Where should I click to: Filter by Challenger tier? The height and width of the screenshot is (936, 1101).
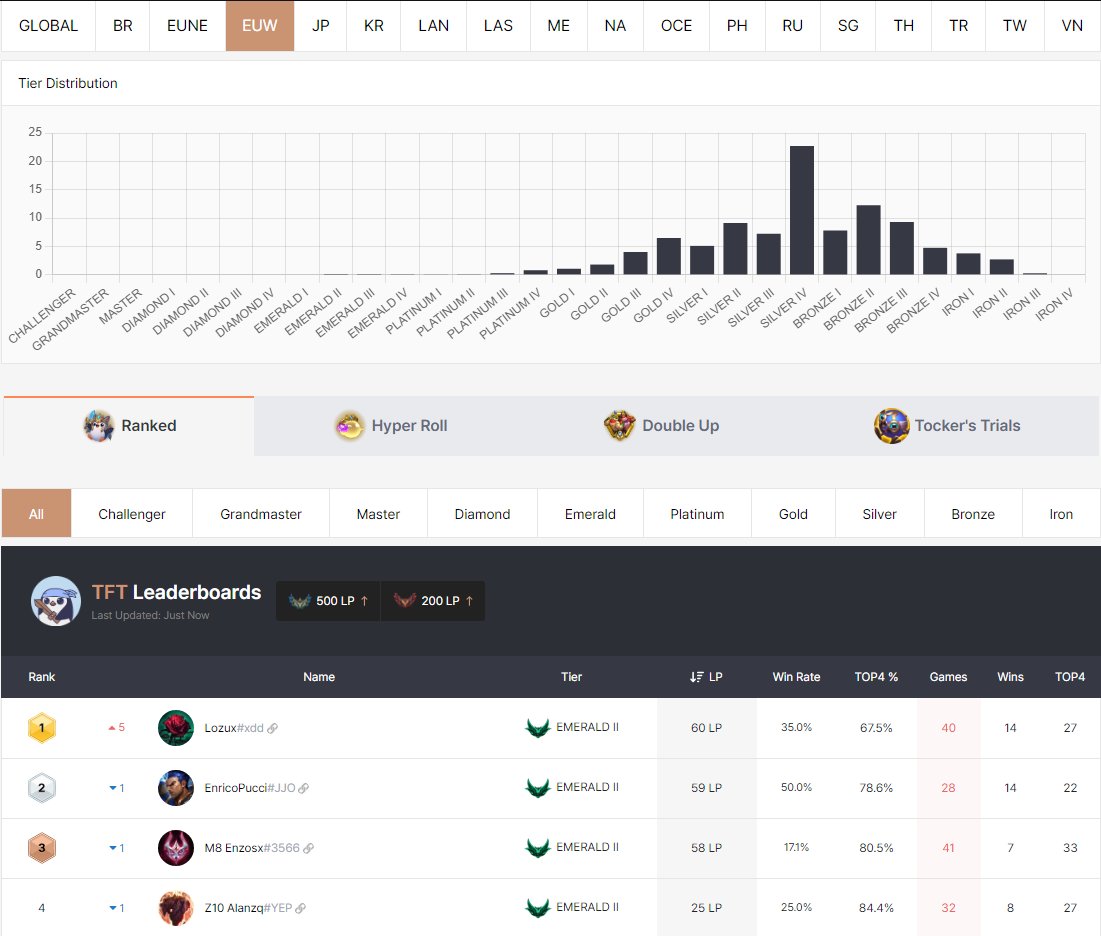[x=132, y=514]
